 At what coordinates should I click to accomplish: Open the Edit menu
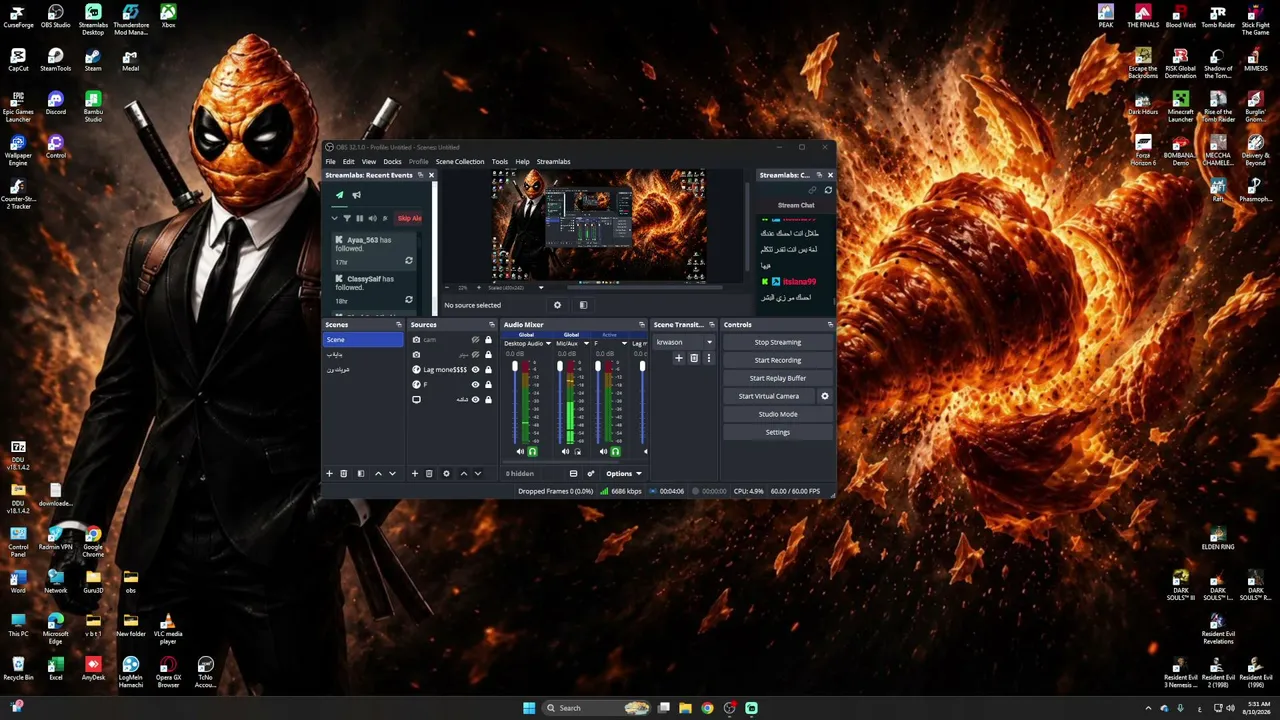(348, 162)
